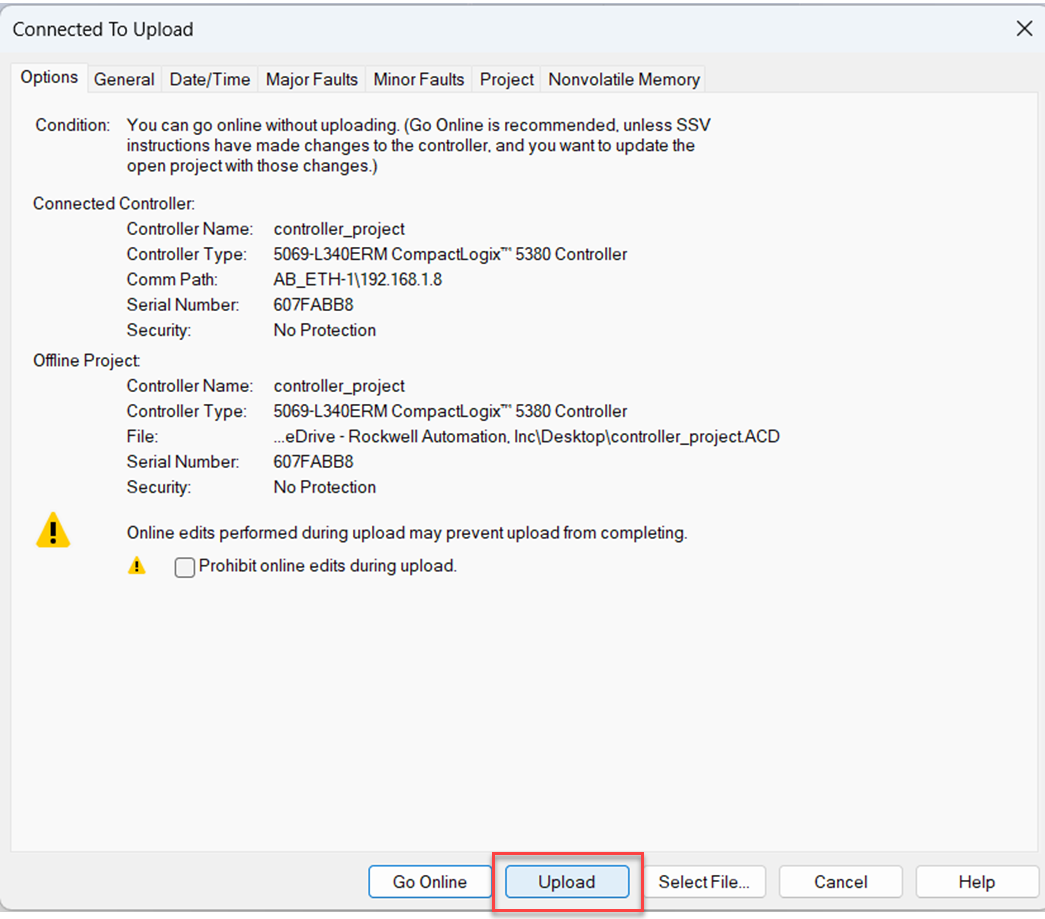The image size is (1045, 919).
Task: Close the Connected To Upload dialog
Action: pos(1024,29)
